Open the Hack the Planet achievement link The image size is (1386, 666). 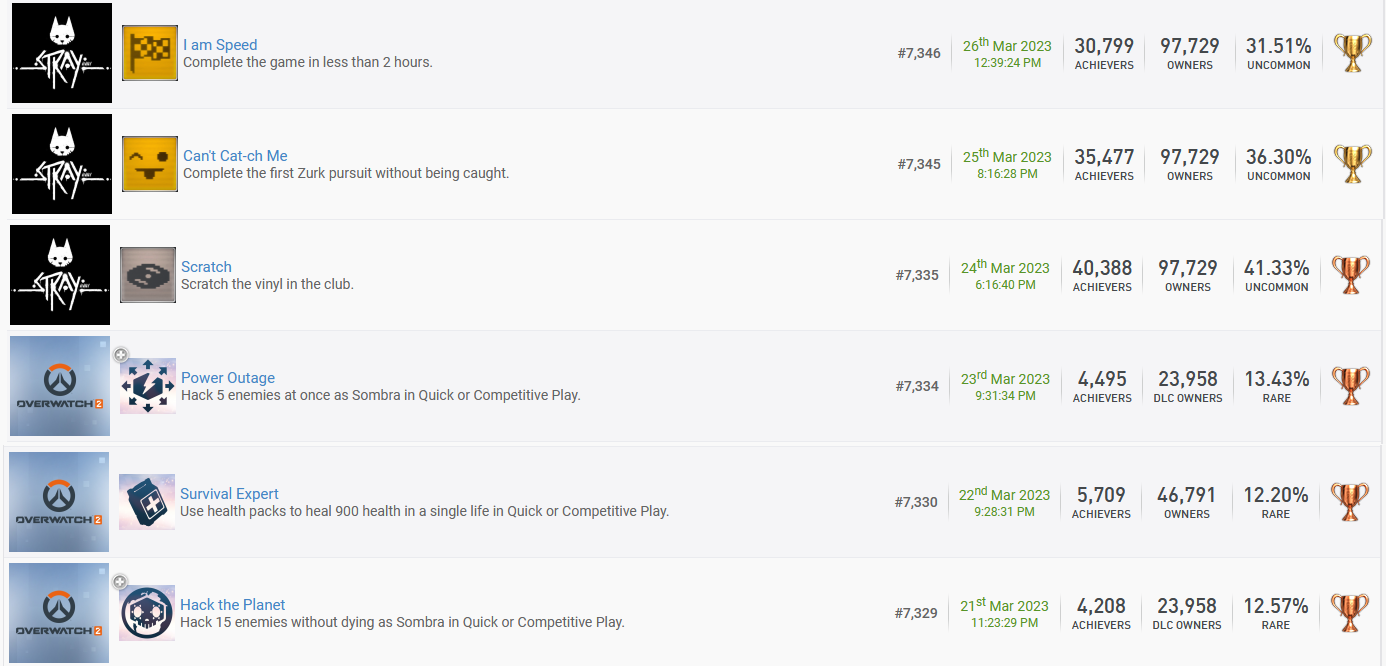232,605
